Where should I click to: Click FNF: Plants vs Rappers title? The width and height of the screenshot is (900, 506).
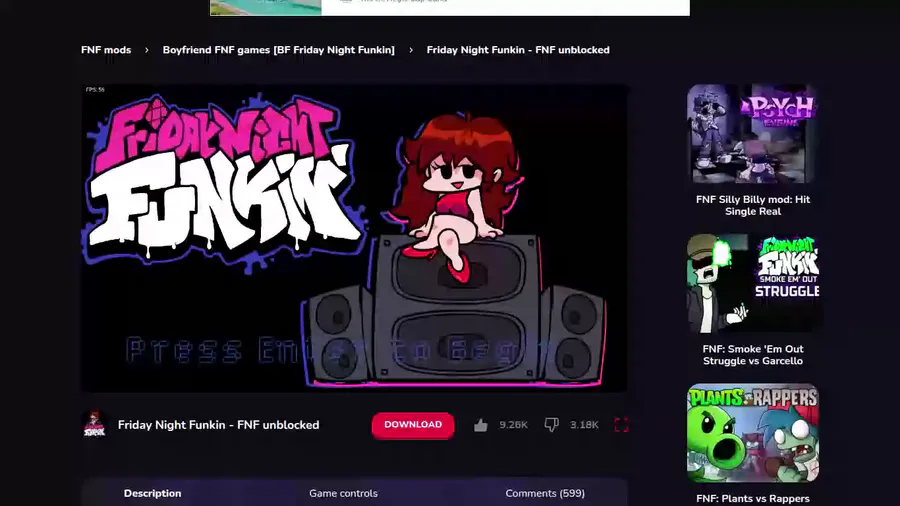coord(752,499)
